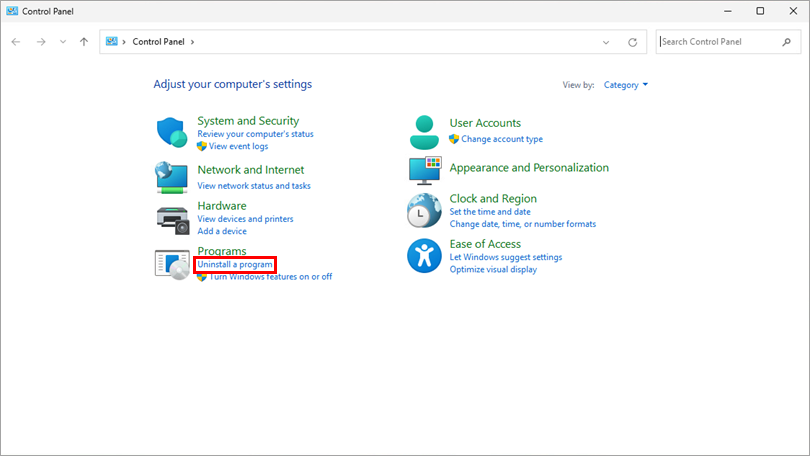Click the Search Control Panel field
810x456 pixels.
pos(718,42)
